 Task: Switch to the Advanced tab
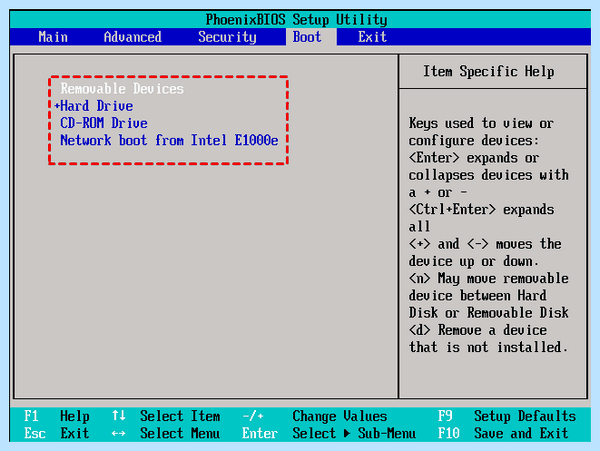[132, 37]
